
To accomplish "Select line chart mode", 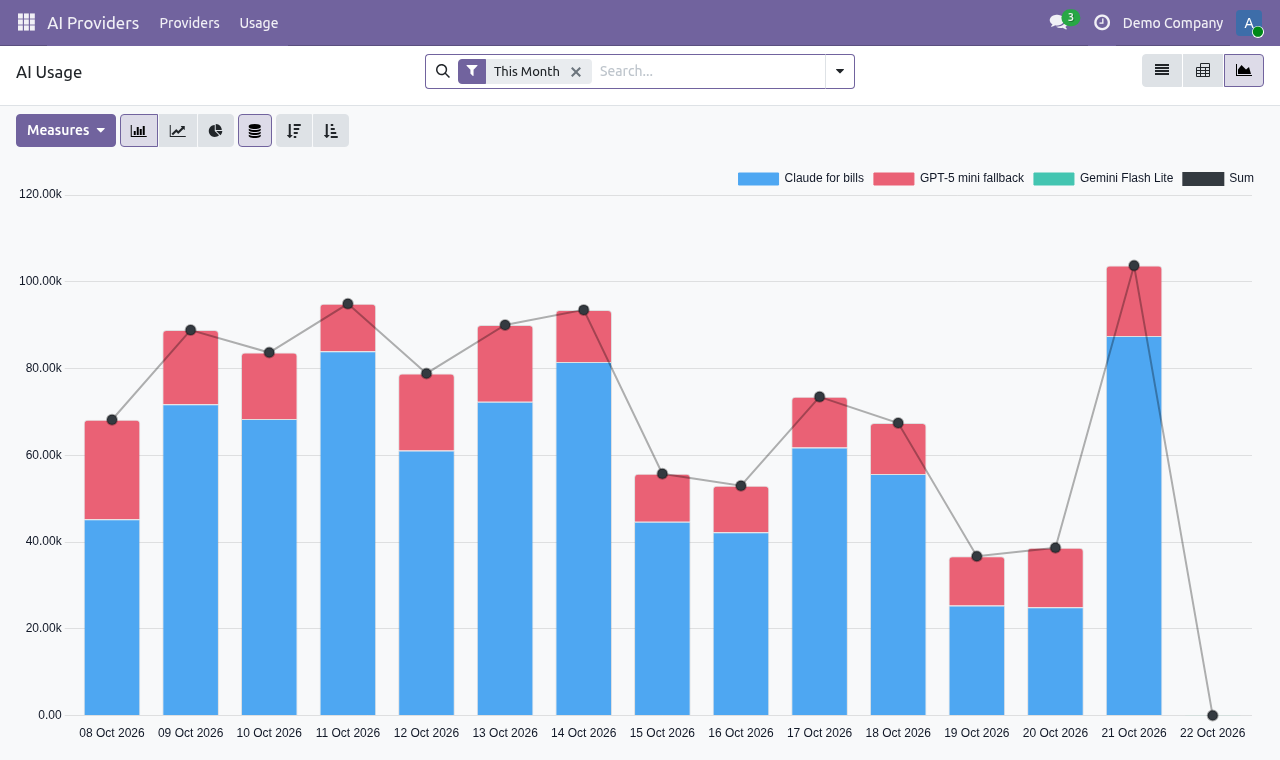I will click(177, 130).
